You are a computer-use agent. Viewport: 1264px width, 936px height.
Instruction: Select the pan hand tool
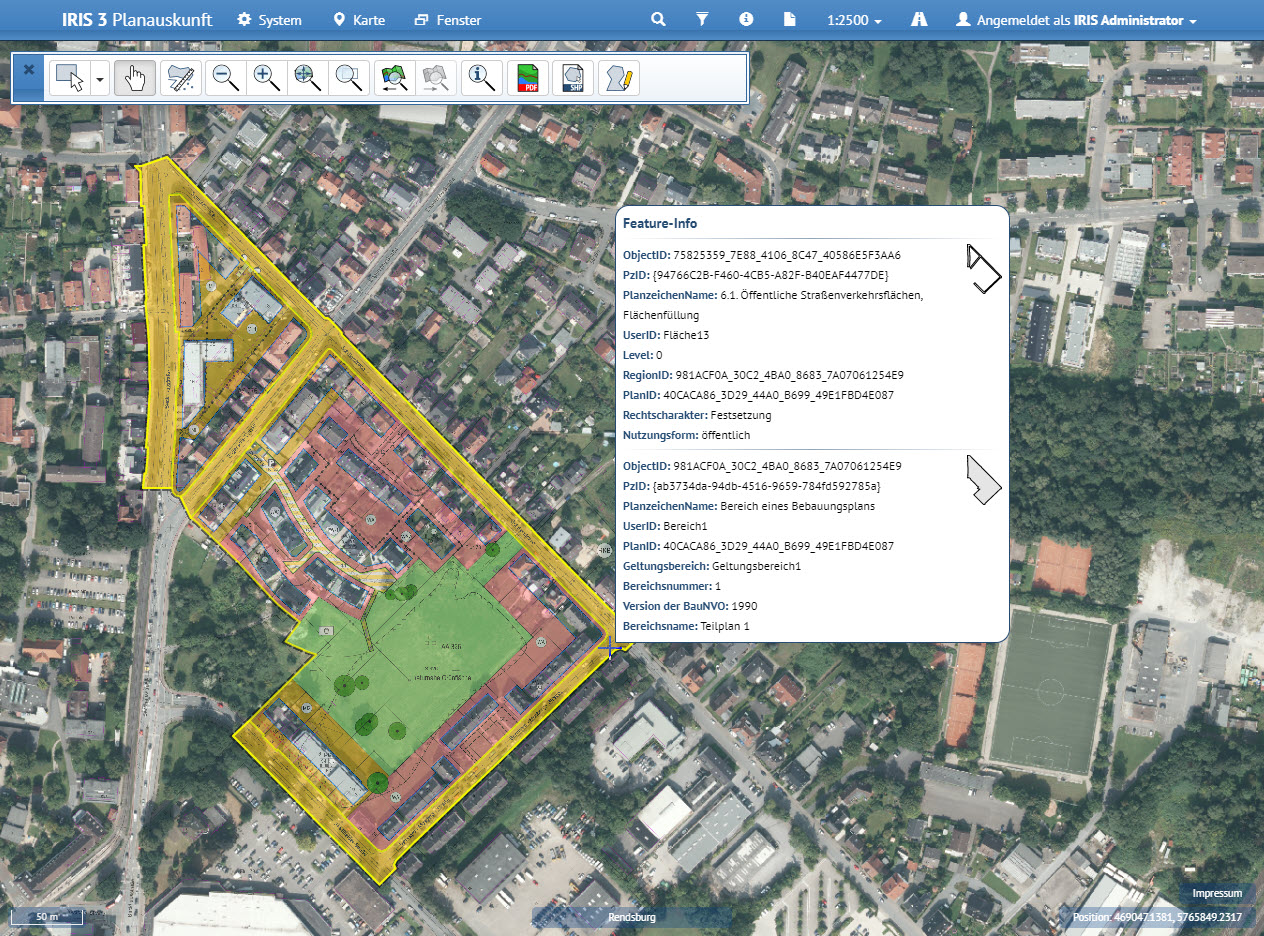pyautogui.click(x=134, y=78)
